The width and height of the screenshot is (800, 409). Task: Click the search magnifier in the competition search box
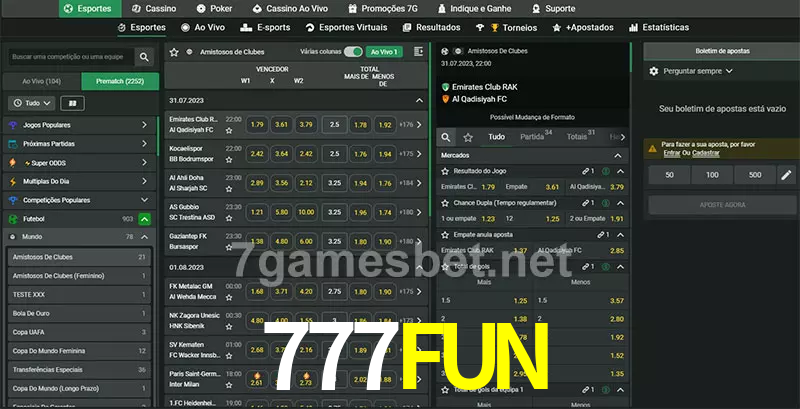click(x=144, y=57)
